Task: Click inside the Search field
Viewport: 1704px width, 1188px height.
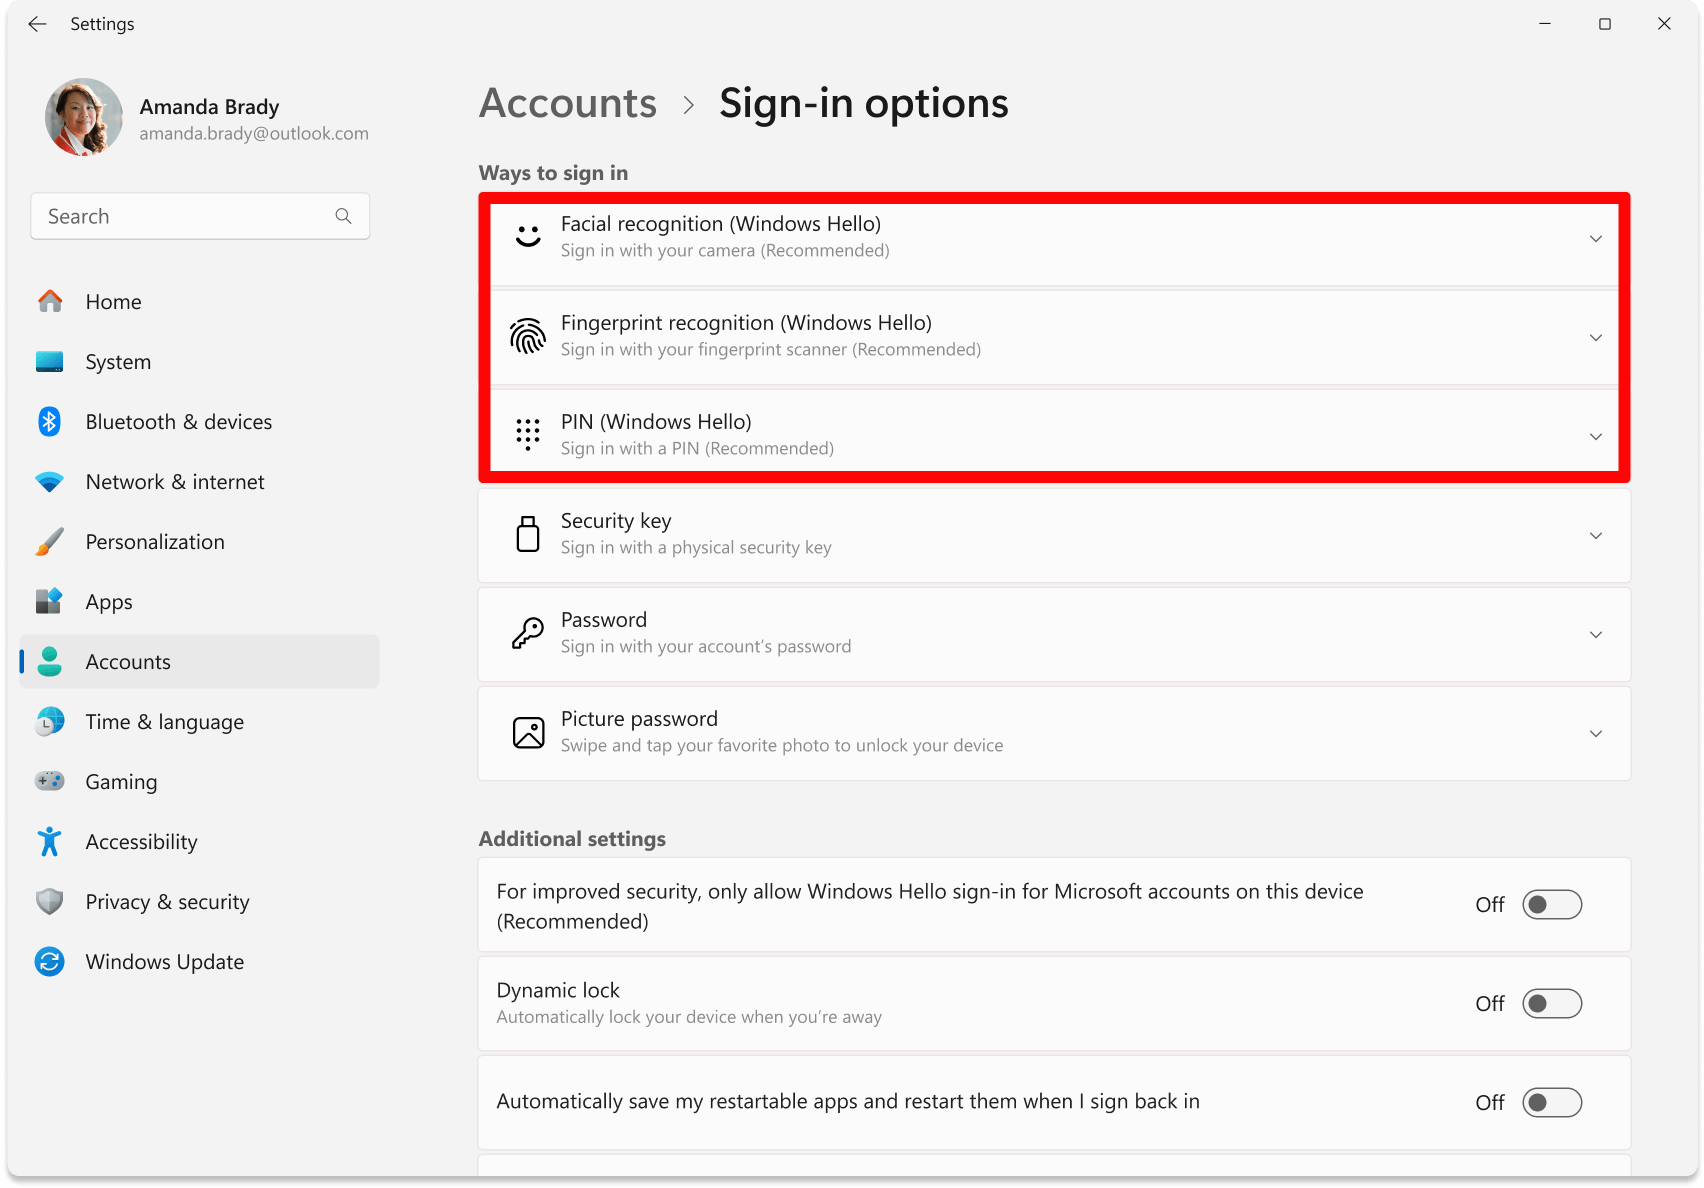Action: coord(180,215)
